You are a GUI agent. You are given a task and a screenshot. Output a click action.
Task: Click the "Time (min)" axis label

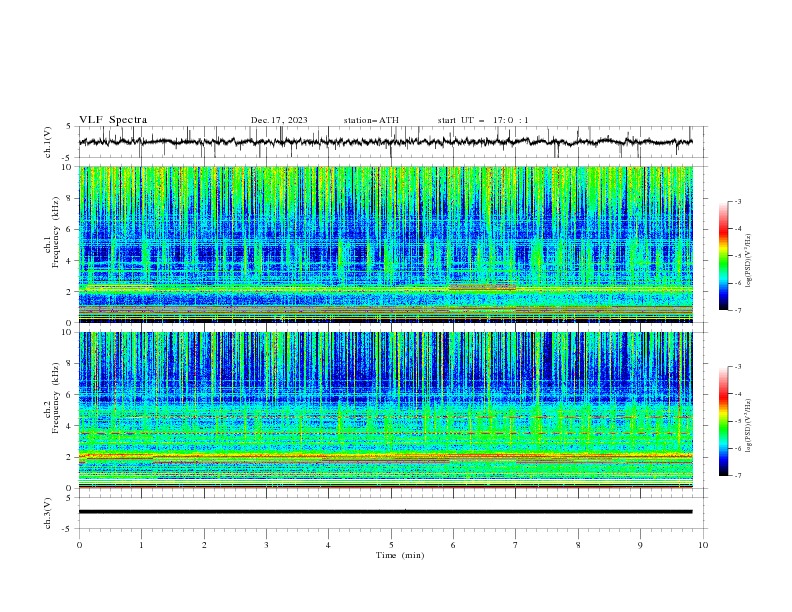400,555
